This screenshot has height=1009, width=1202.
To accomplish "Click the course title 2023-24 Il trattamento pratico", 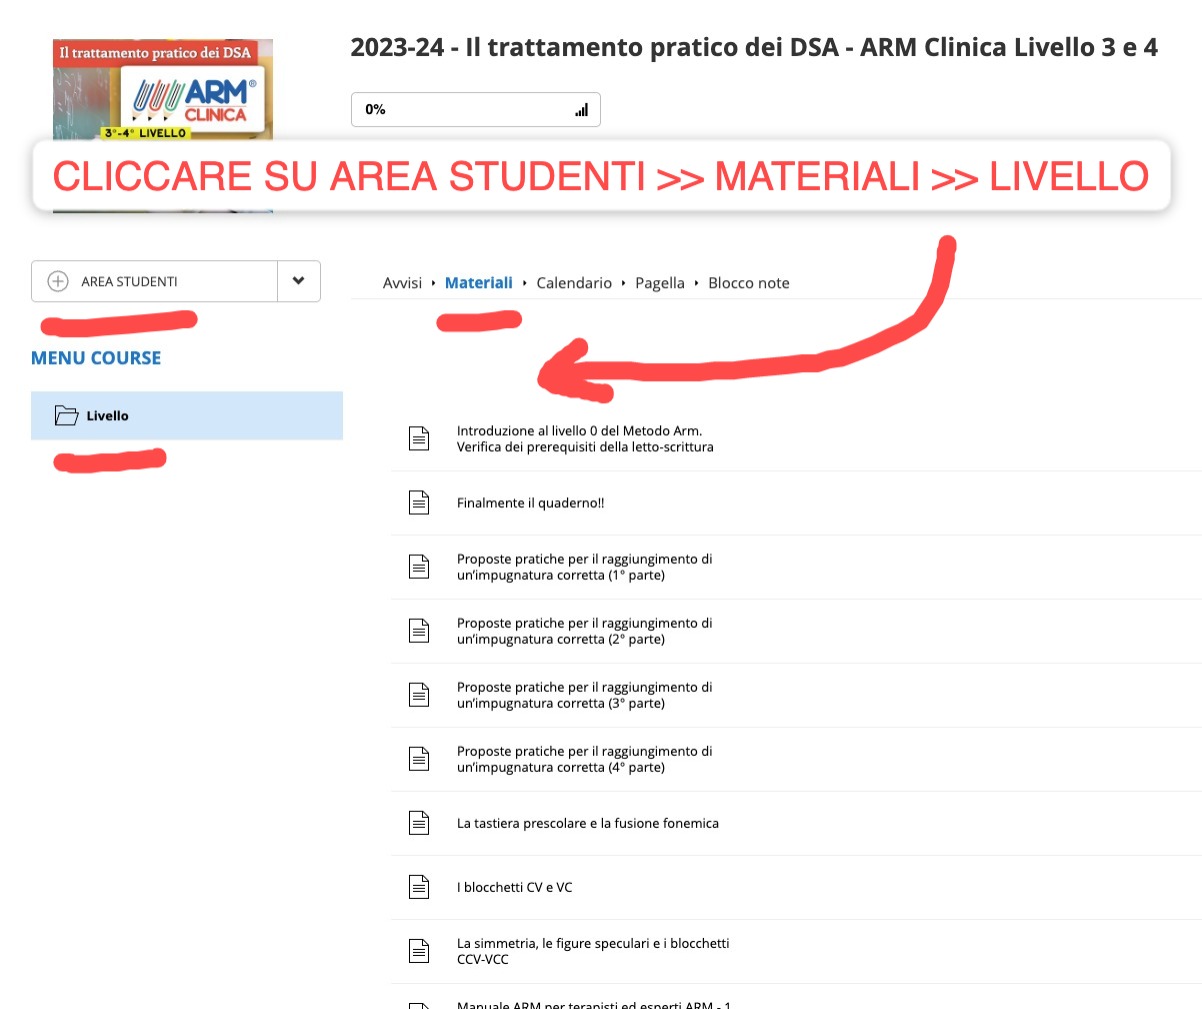I will (x=754, y=47).
